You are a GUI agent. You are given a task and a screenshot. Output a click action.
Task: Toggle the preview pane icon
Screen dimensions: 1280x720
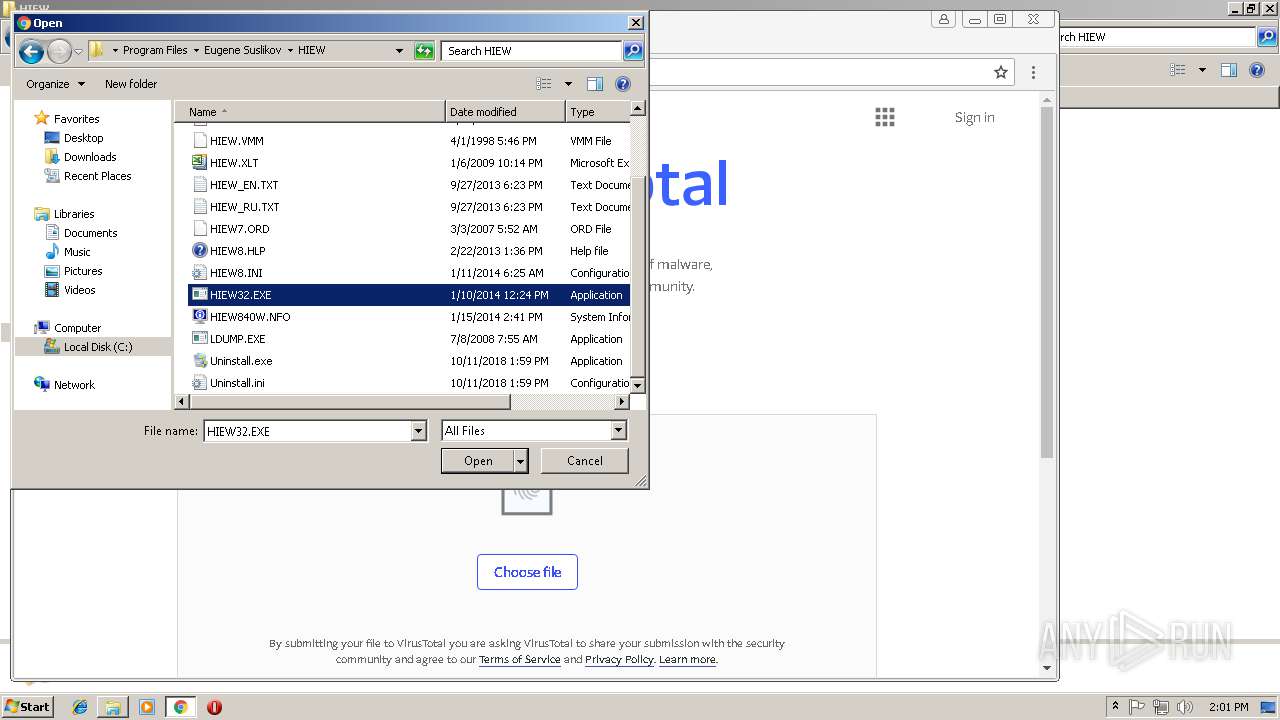pos(595,84)
